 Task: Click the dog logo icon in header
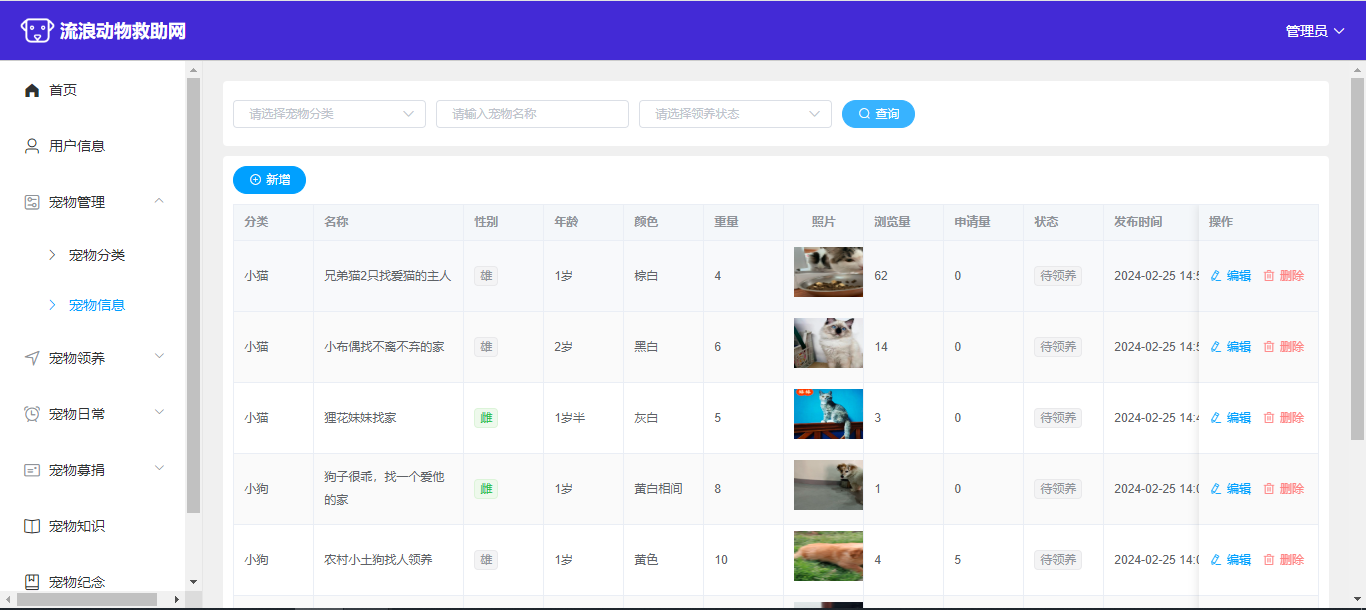point(37,31)
